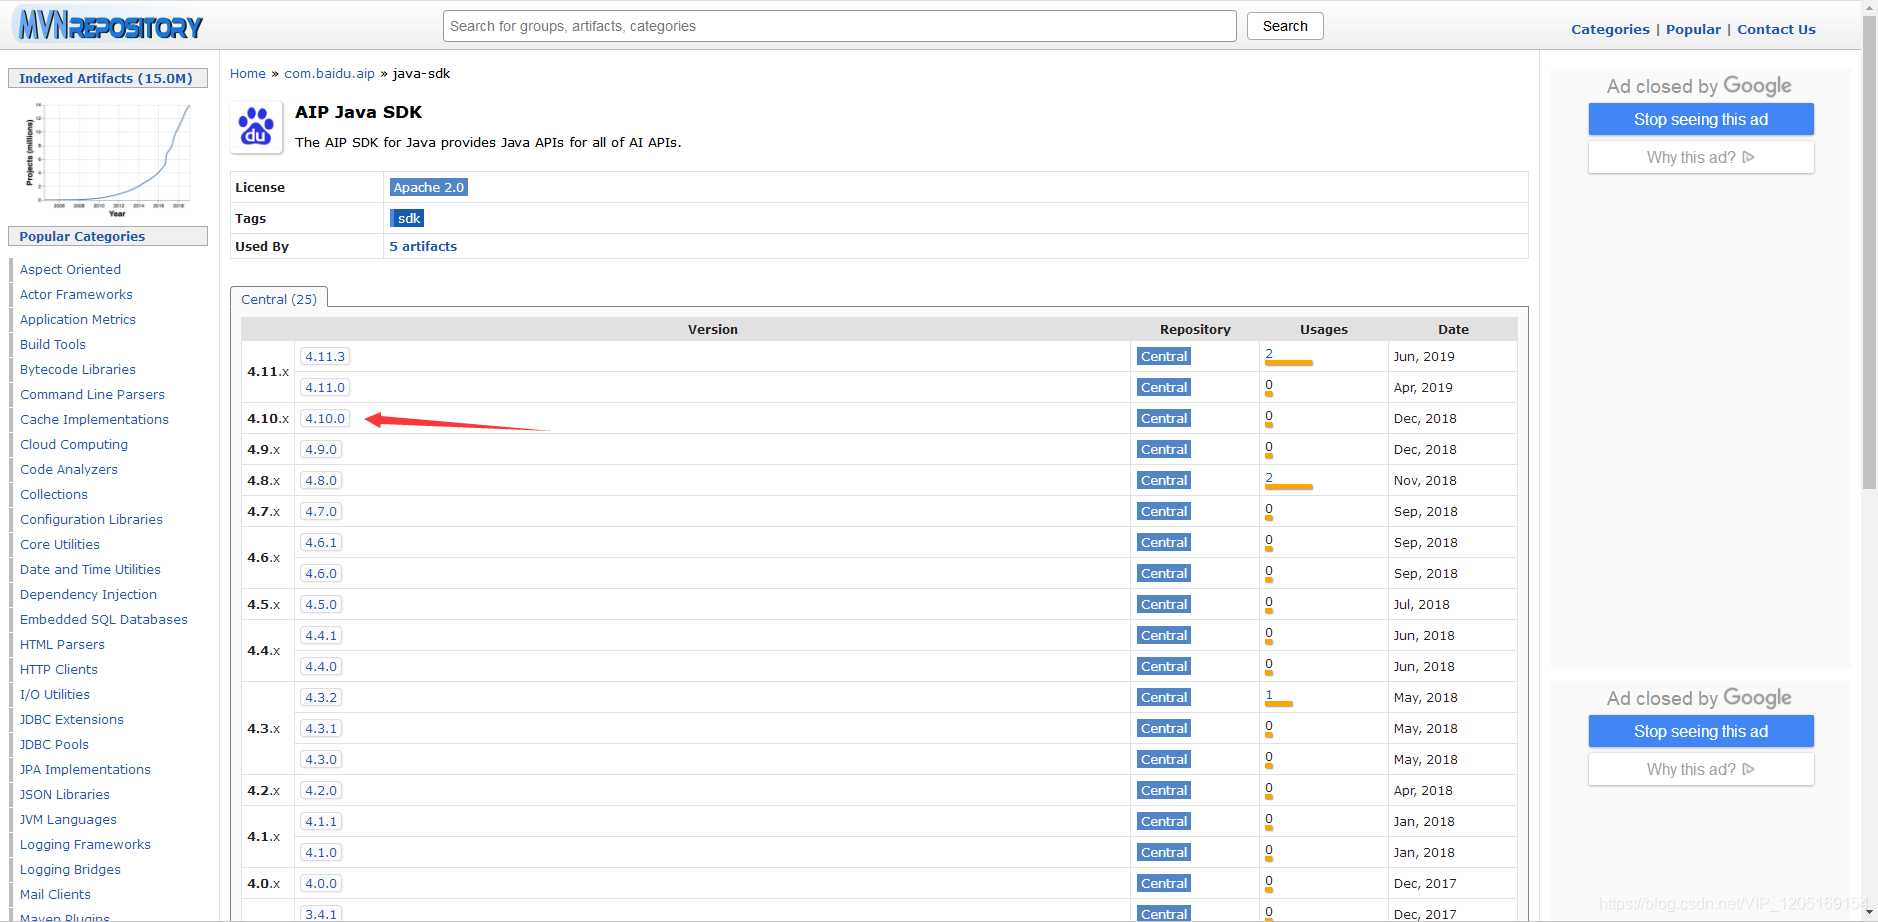Viewport: 1878px width, 922px height.
Task: Open the HTTP Clients category
Action: (x=59, y=669)
